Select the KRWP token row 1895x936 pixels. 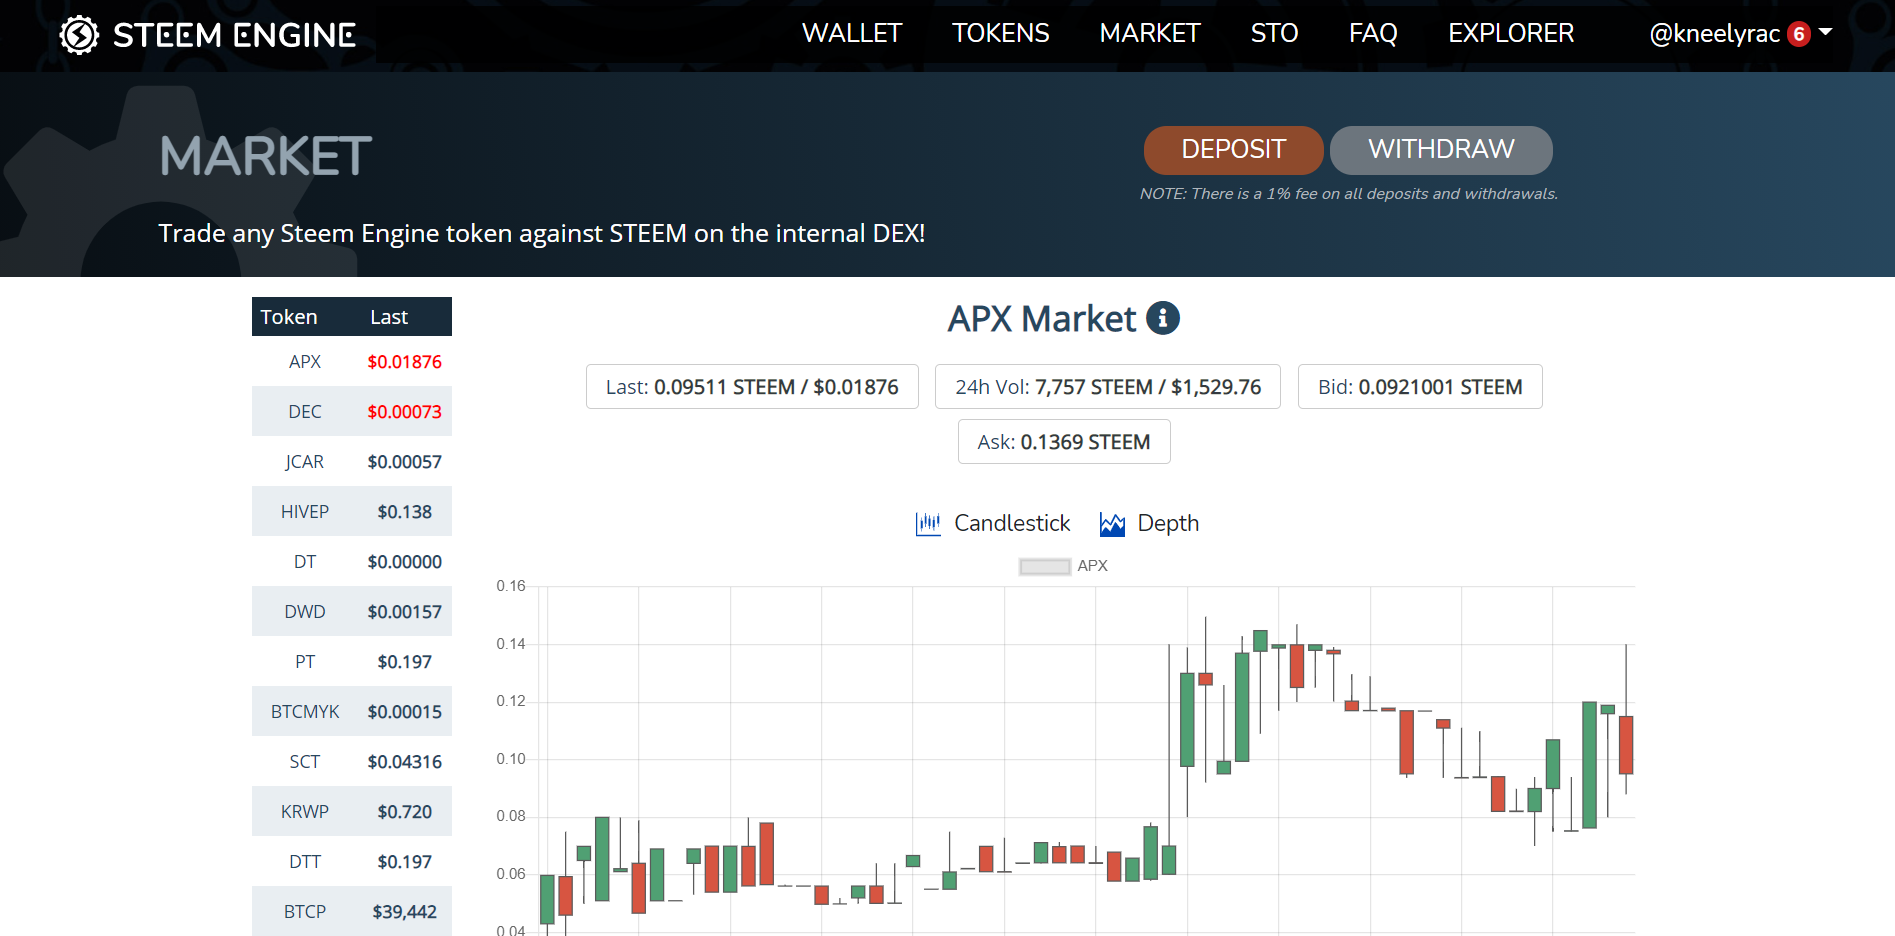352,811
